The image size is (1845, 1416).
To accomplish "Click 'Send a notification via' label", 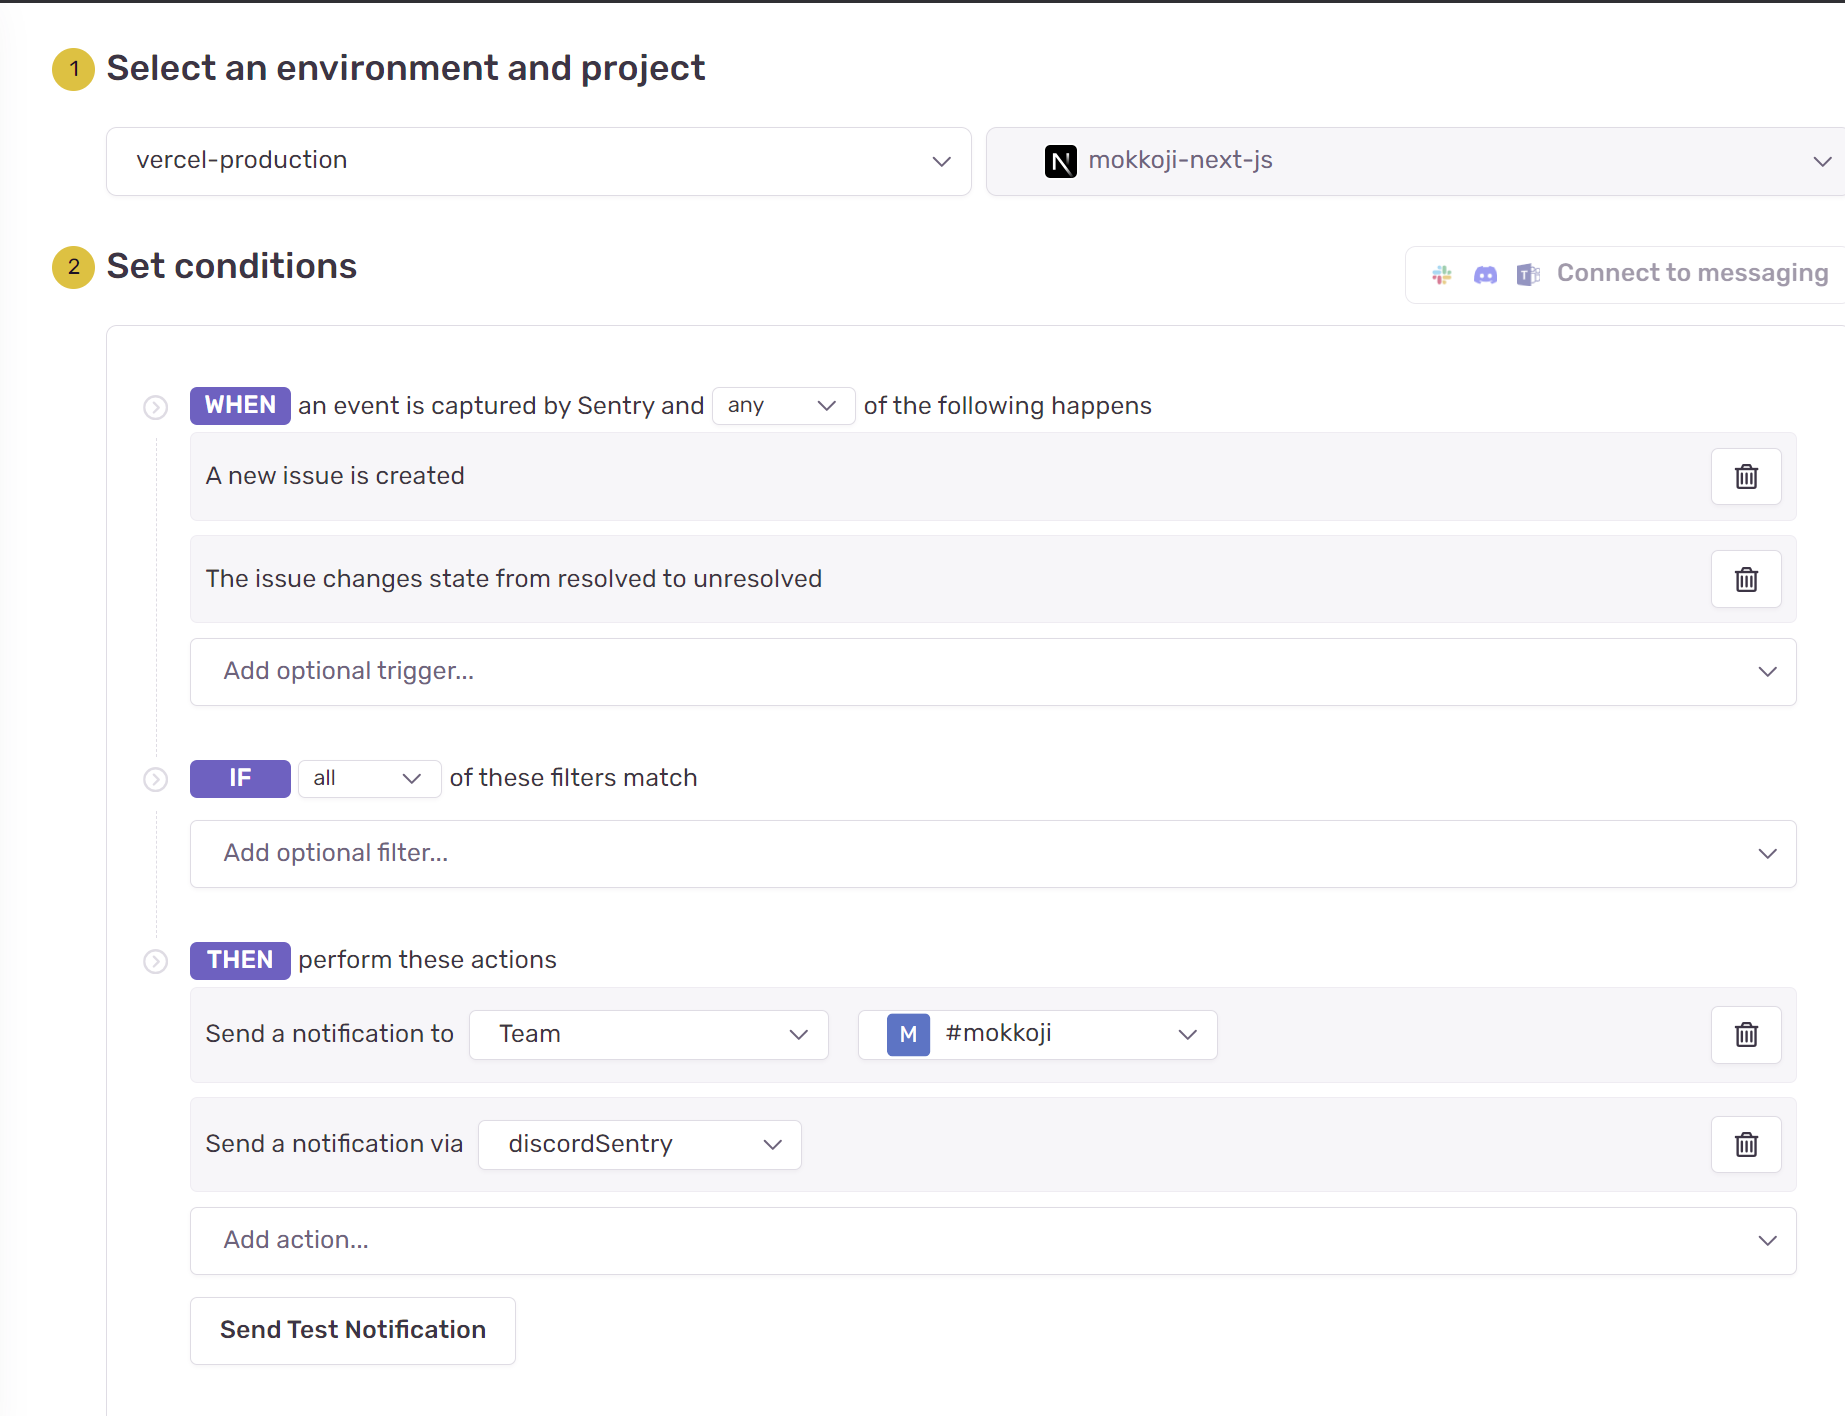I will pos(334,1144).
